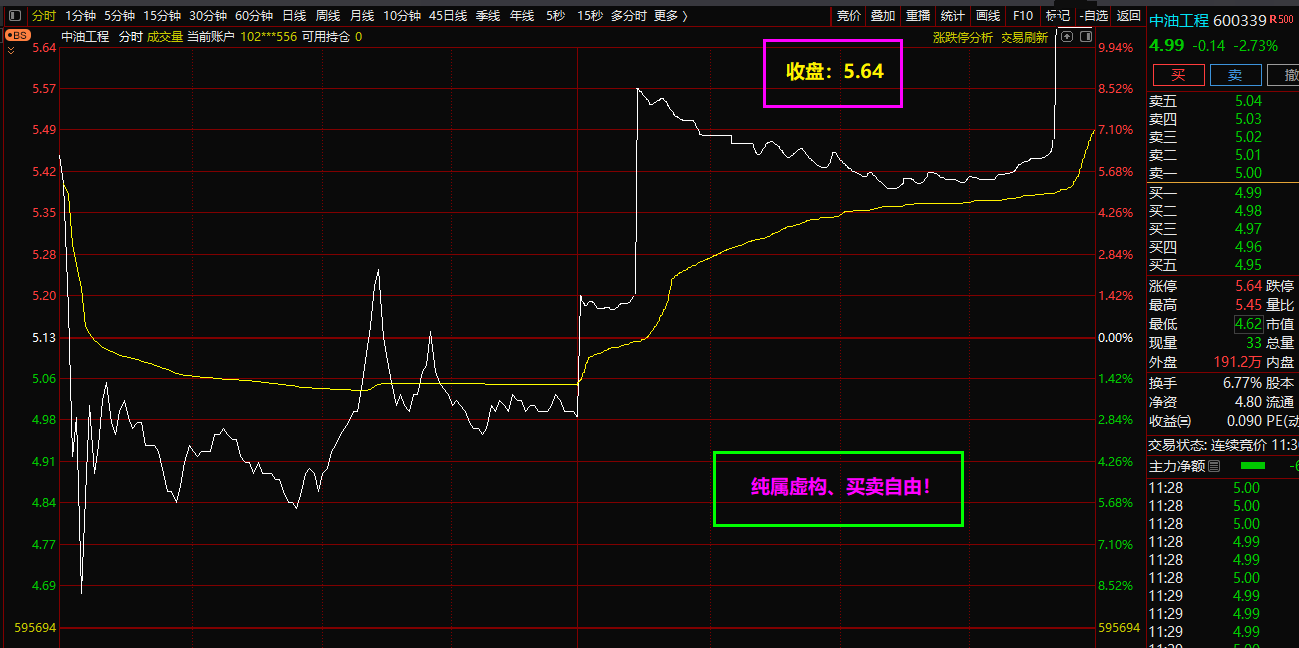Select the 15秒 period tab
The height and width of the screenshot is (648, 1299).
tap(590, 16)
